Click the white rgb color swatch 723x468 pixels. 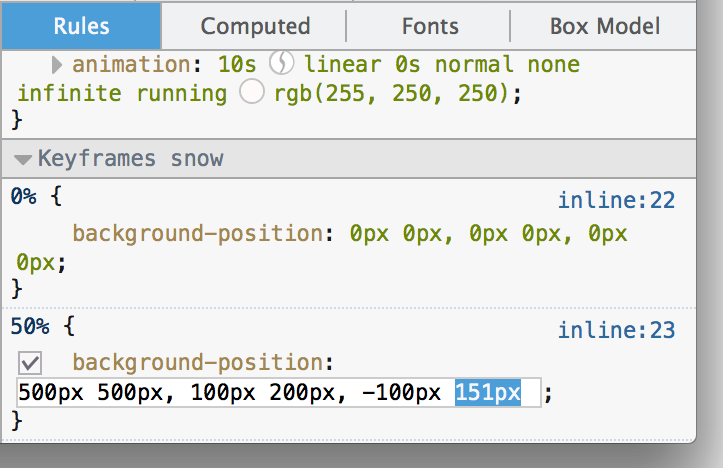pos(252,93)
